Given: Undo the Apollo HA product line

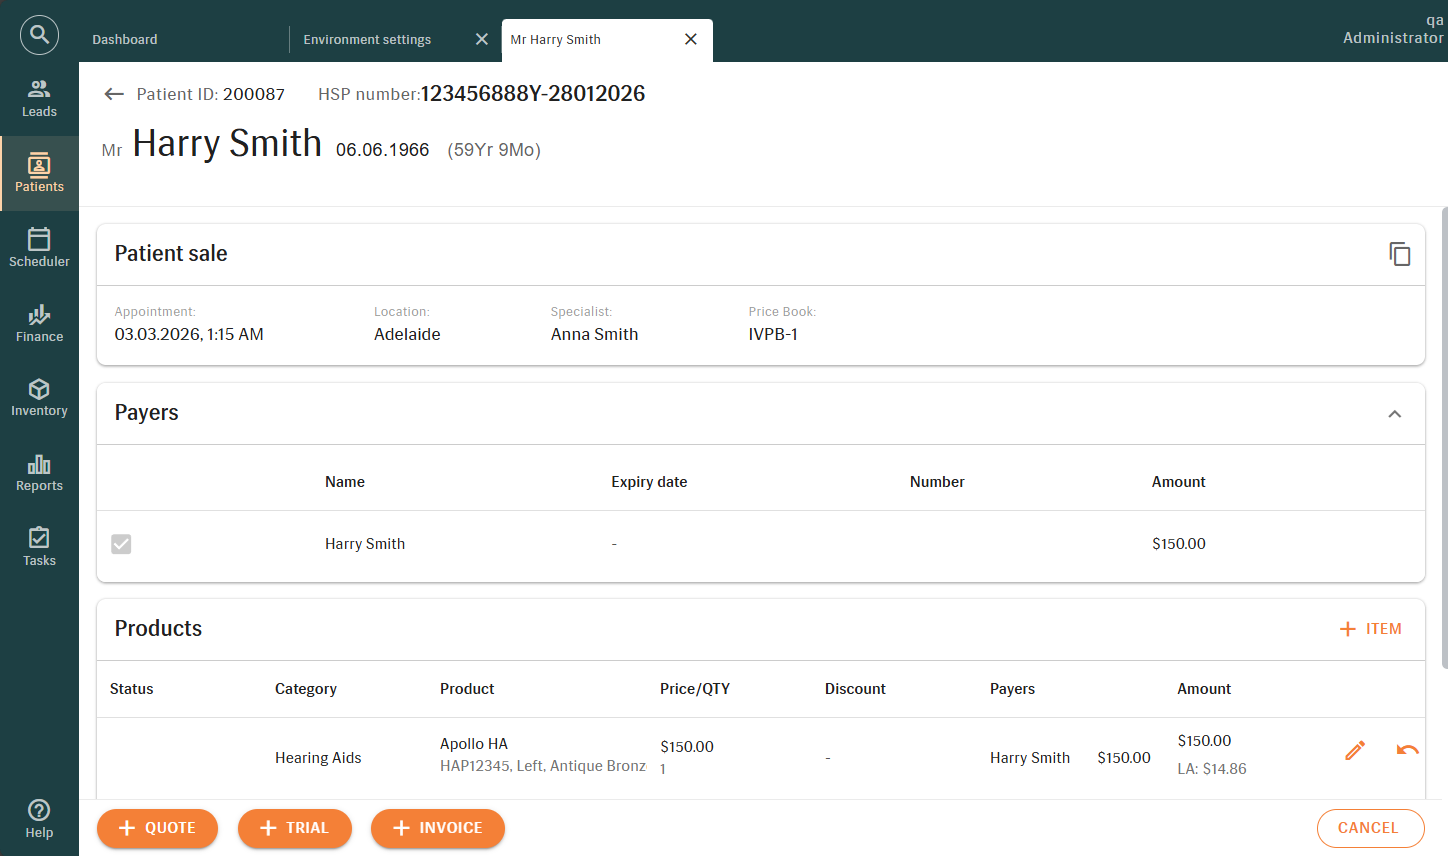Looking at the screenshot, I should coord(1407,750).
